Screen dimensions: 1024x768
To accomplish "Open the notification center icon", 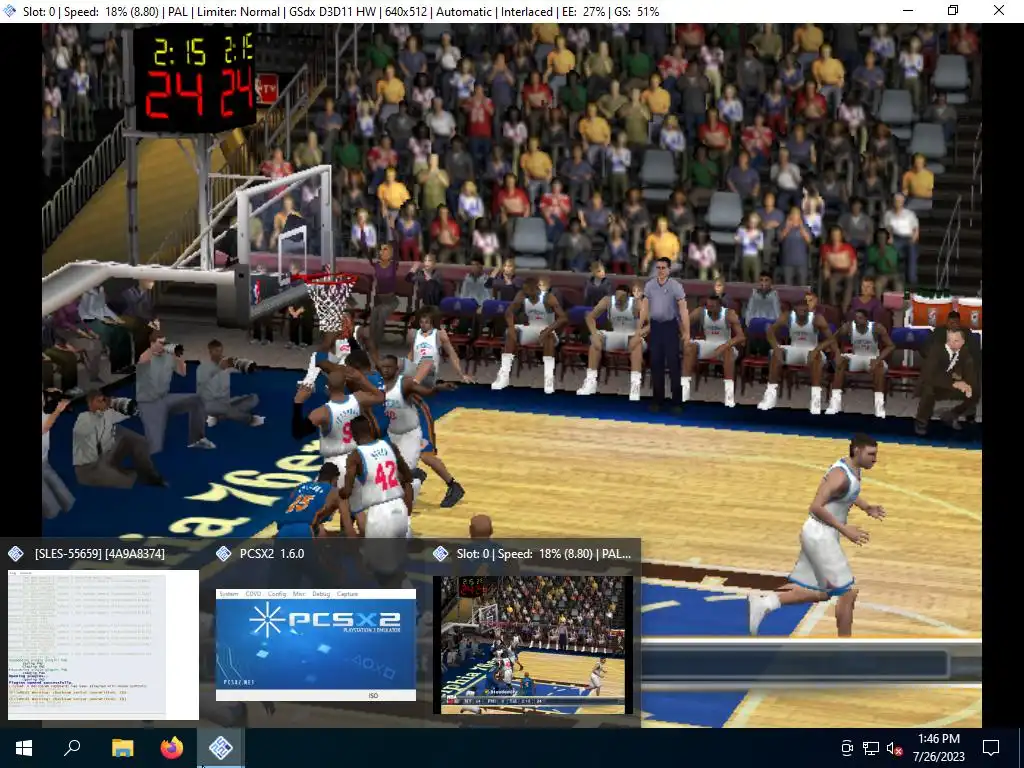I will point(991,748).
